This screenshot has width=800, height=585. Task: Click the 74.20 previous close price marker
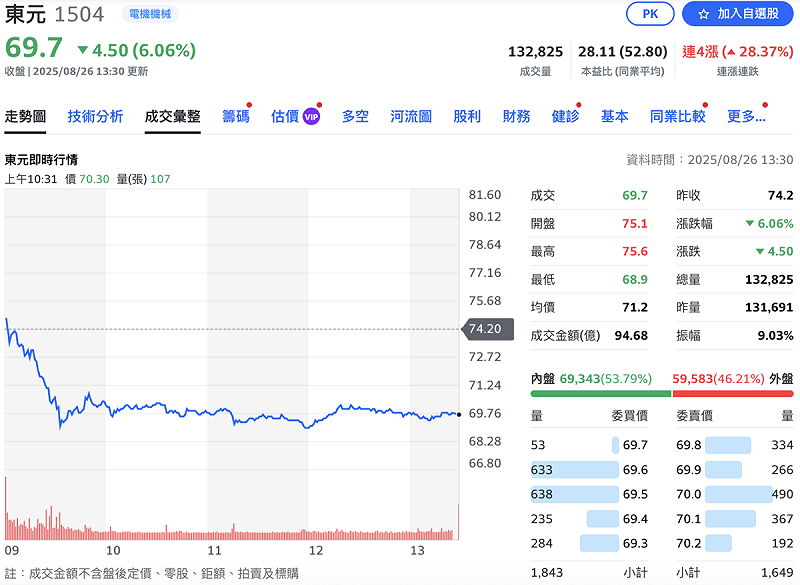click(487, 329)
